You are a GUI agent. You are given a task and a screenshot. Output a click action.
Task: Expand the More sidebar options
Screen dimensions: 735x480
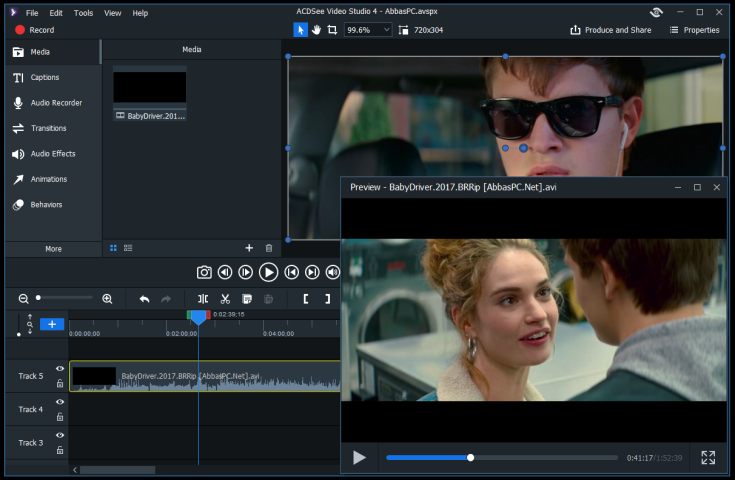tap(53, 249)
